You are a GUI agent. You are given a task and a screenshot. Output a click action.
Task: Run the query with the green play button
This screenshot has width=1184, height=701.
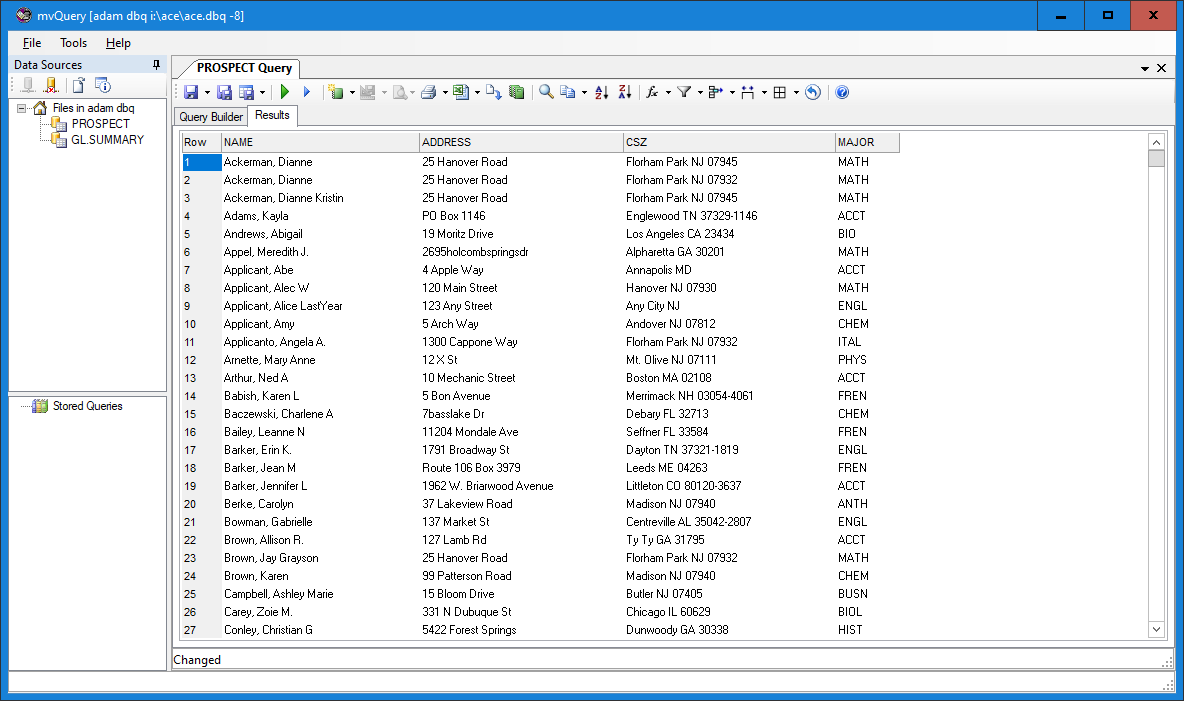pyautogui.click(x=285, y=92)
